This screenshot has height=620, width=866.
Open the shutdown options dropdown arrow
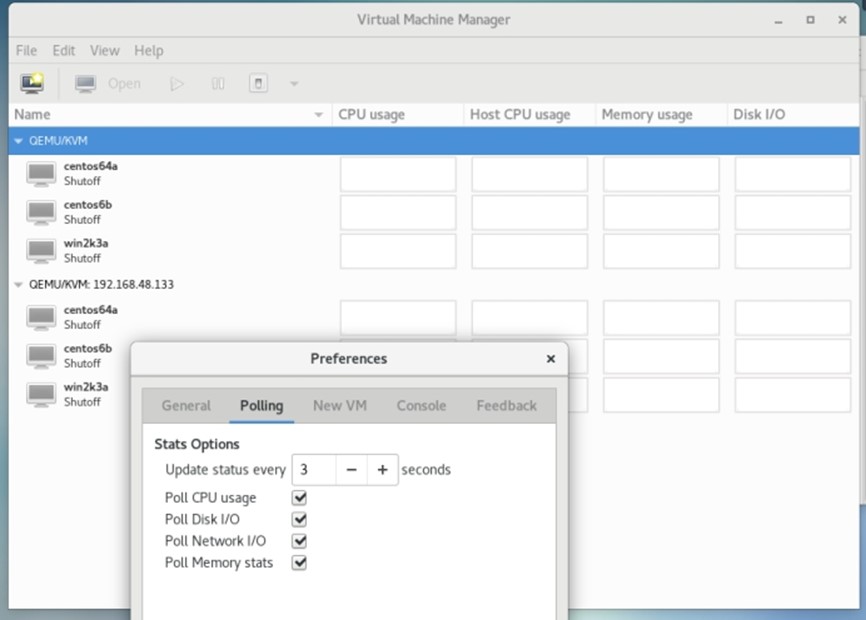294,84
